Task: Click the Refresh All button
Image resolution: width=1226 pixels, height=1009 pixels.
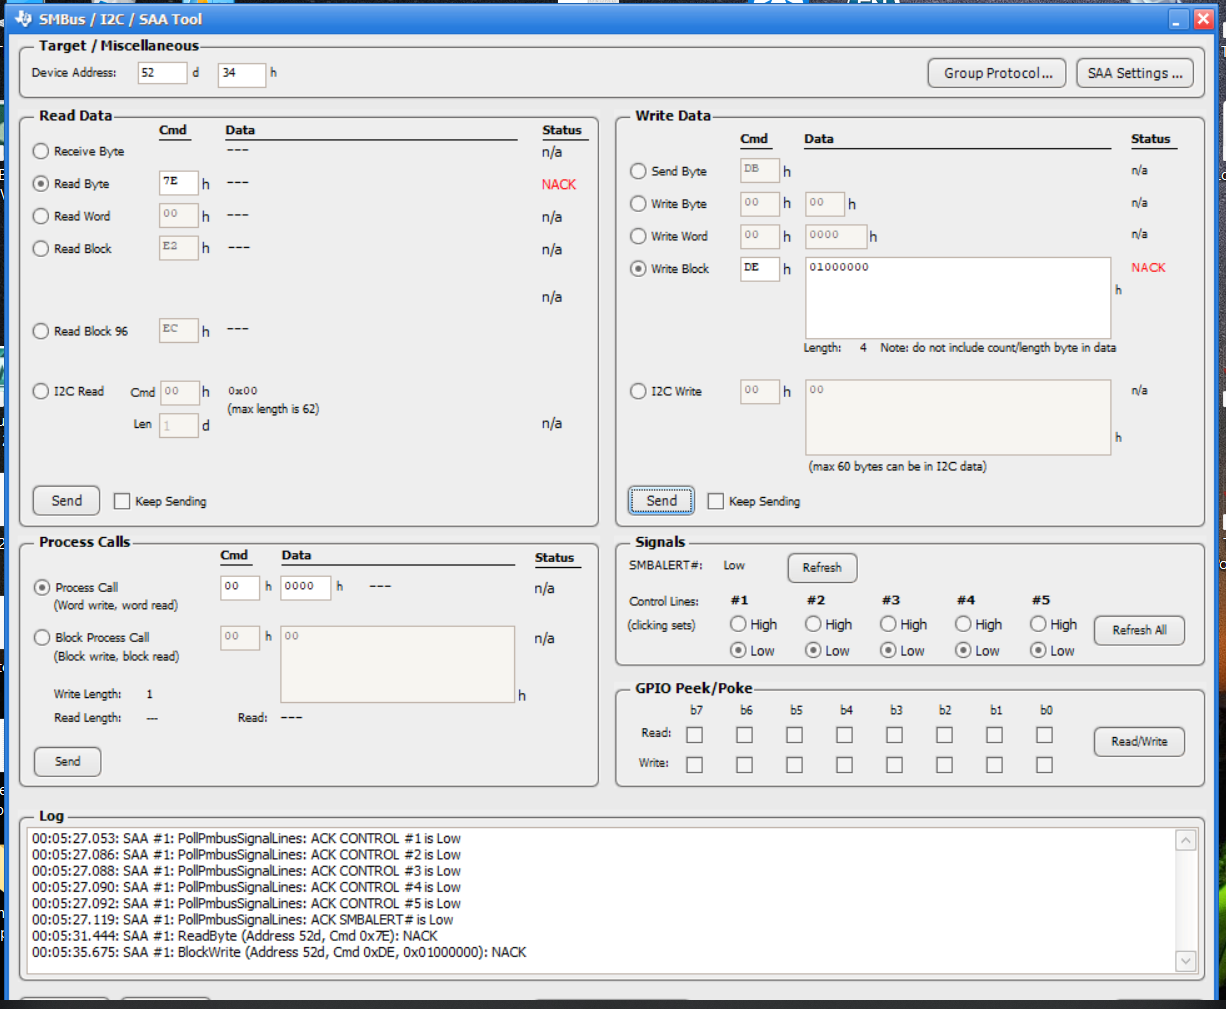Action: [x=1139, y=630]
